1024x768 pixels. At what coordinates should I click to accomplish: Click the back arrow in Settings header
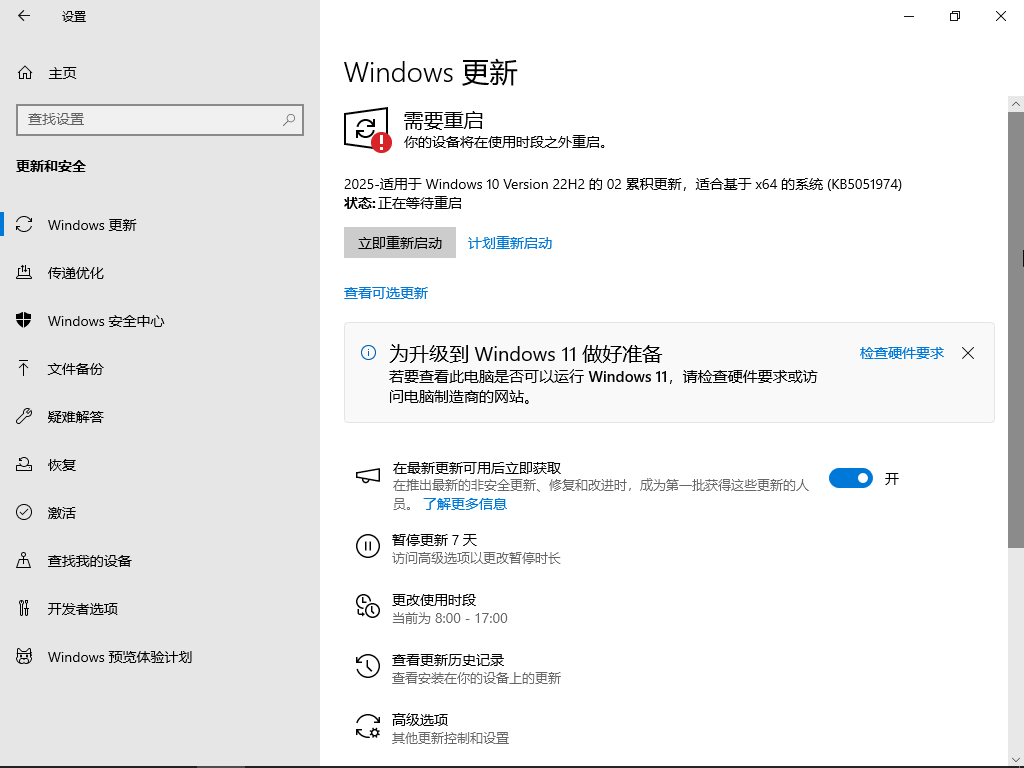pos(24,16)
